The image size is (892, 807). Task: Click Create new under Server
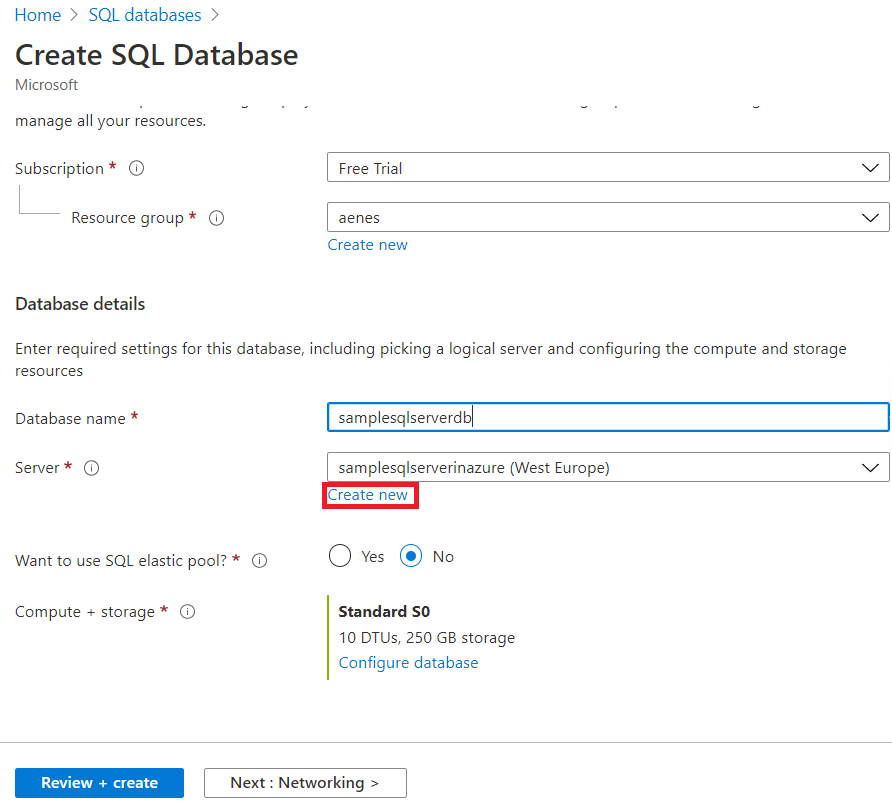tap(370, 495)
